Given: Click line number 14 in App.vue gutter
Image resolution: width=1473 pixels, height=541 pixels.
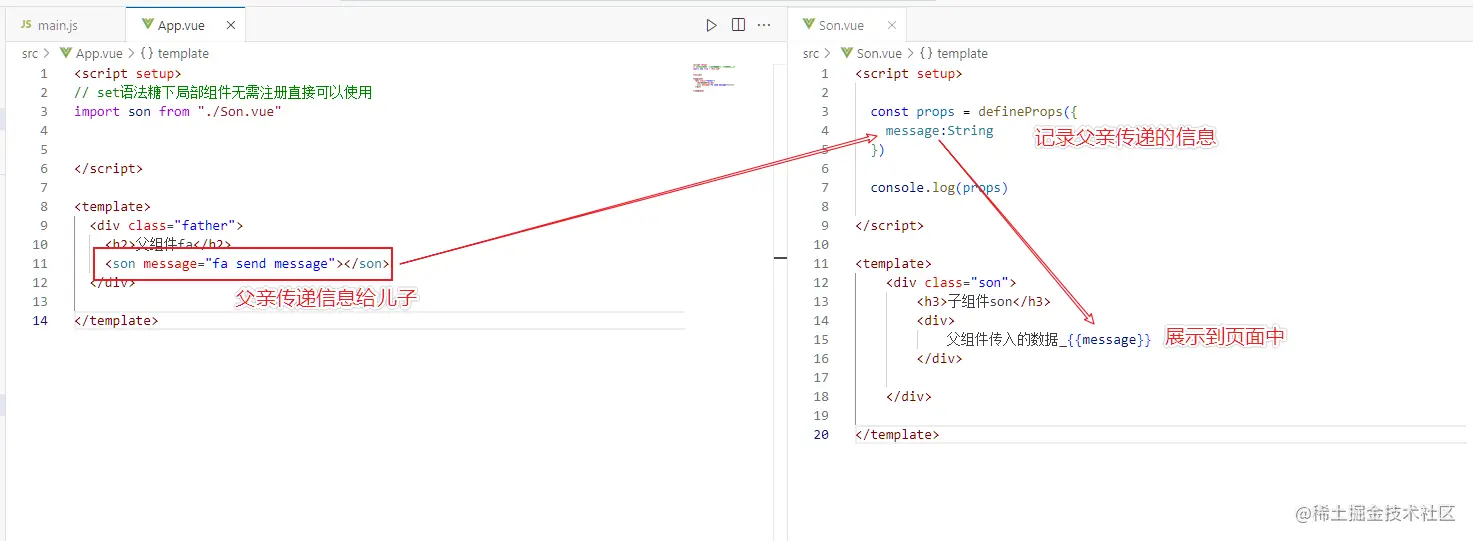Looking at the screenshot, I should [40, 320].
